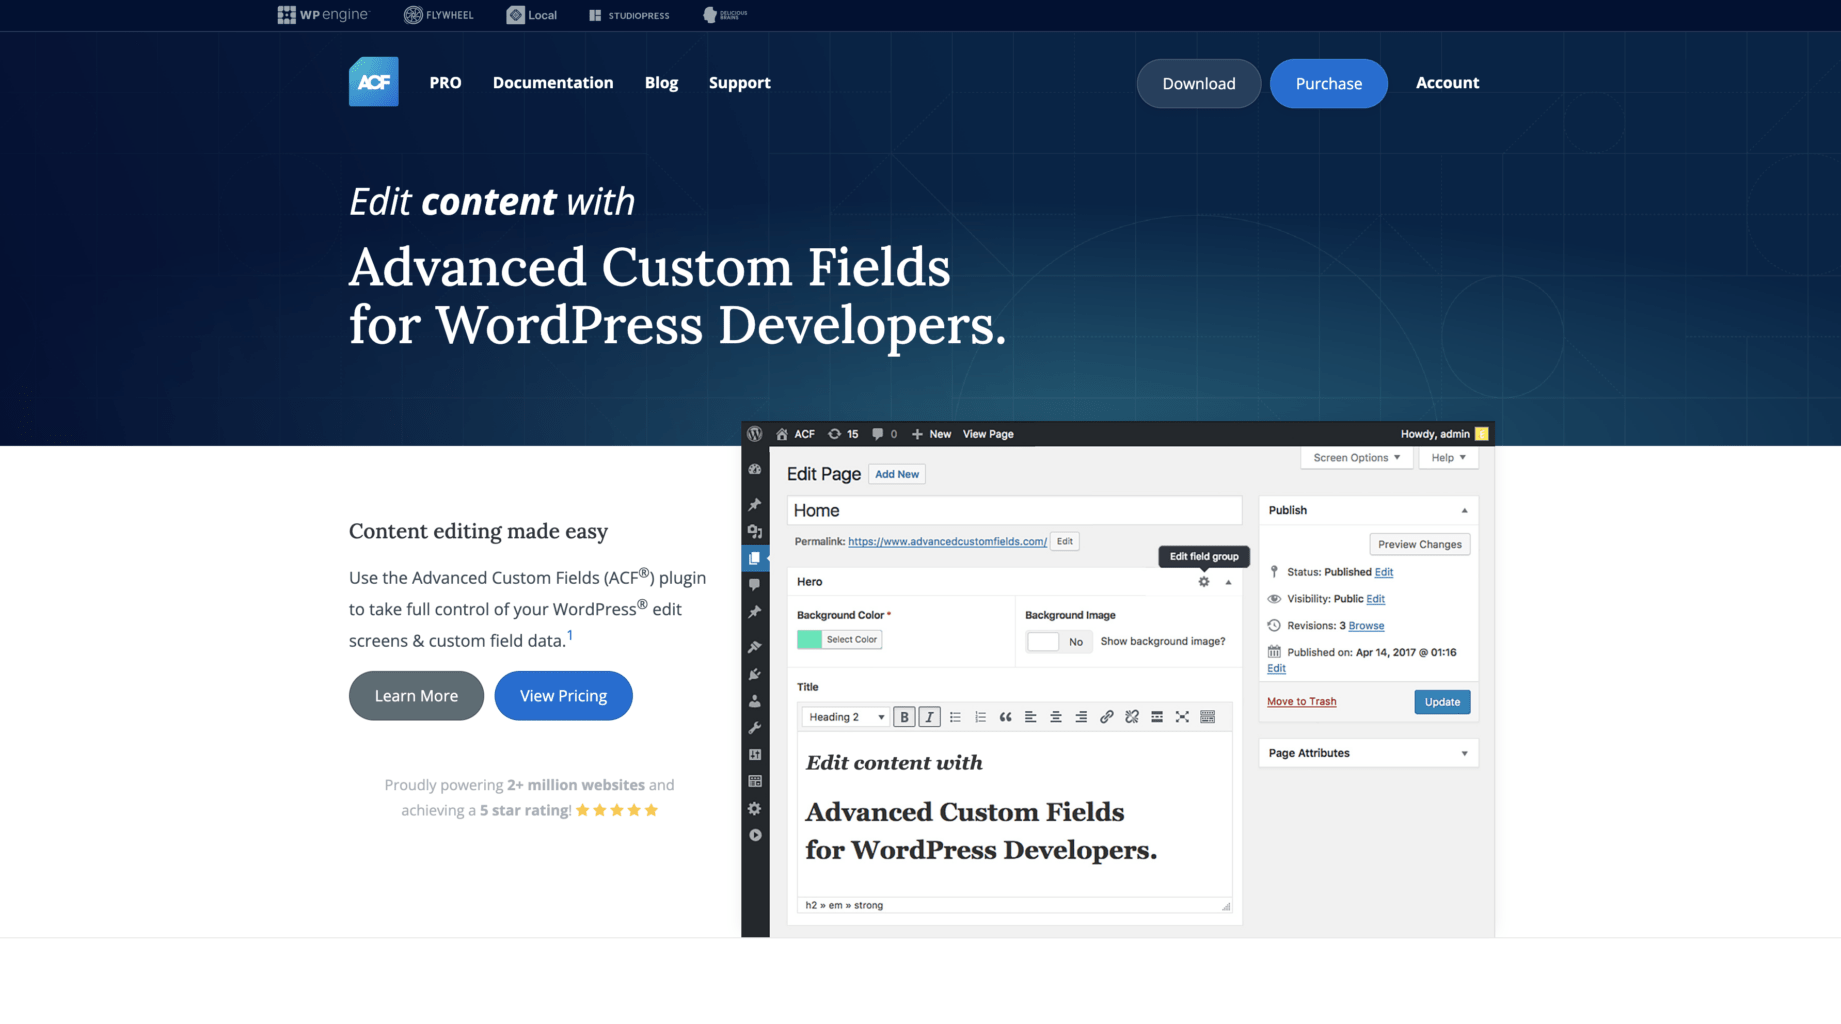1841x1024 pixels.
Task: Open the Blog menu item
Action: (661, 83)
